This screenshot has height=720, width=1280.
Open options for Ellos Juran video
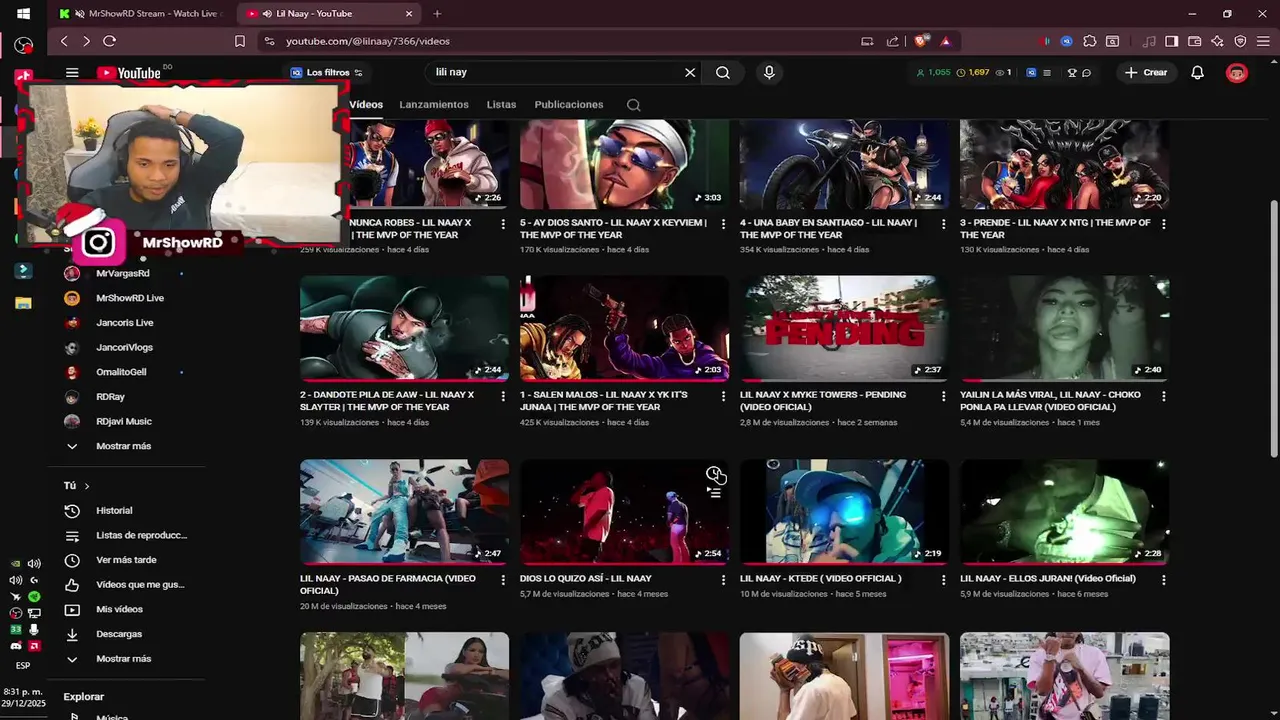pyautogui.click(x=1163, y=580)
